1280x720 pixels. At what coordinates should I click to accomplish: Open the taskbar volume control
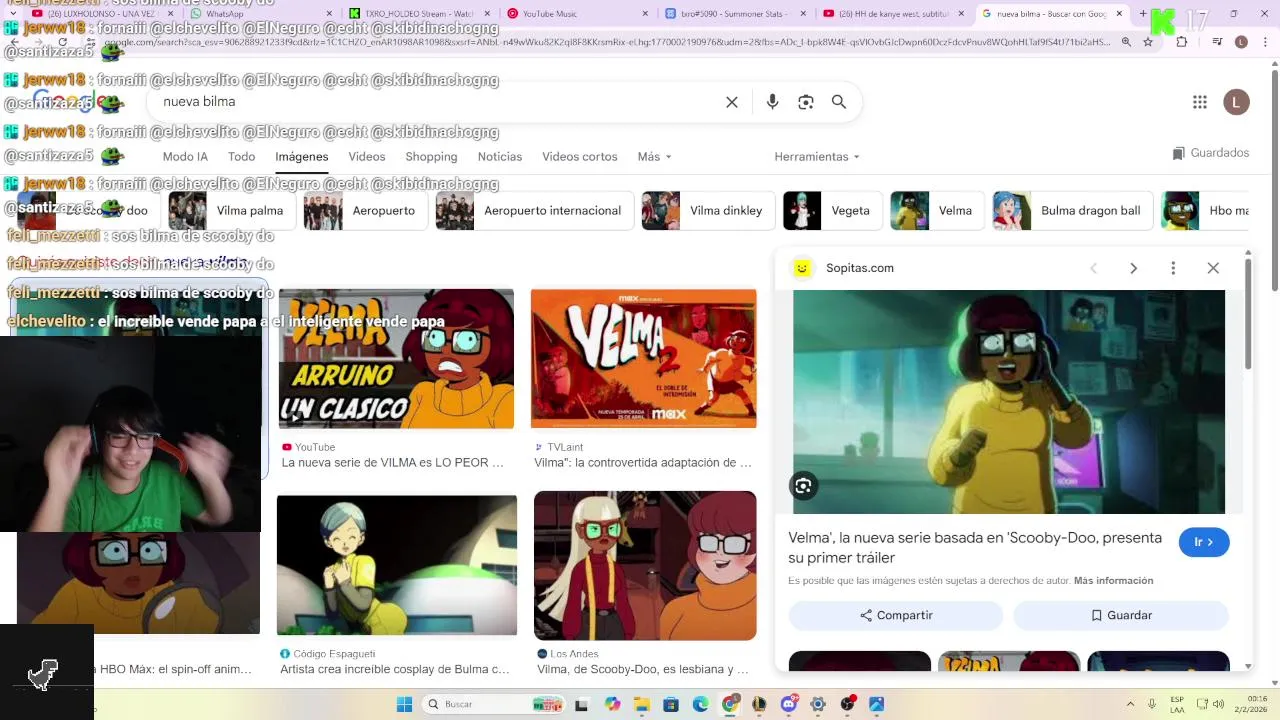coord(1218,704)
